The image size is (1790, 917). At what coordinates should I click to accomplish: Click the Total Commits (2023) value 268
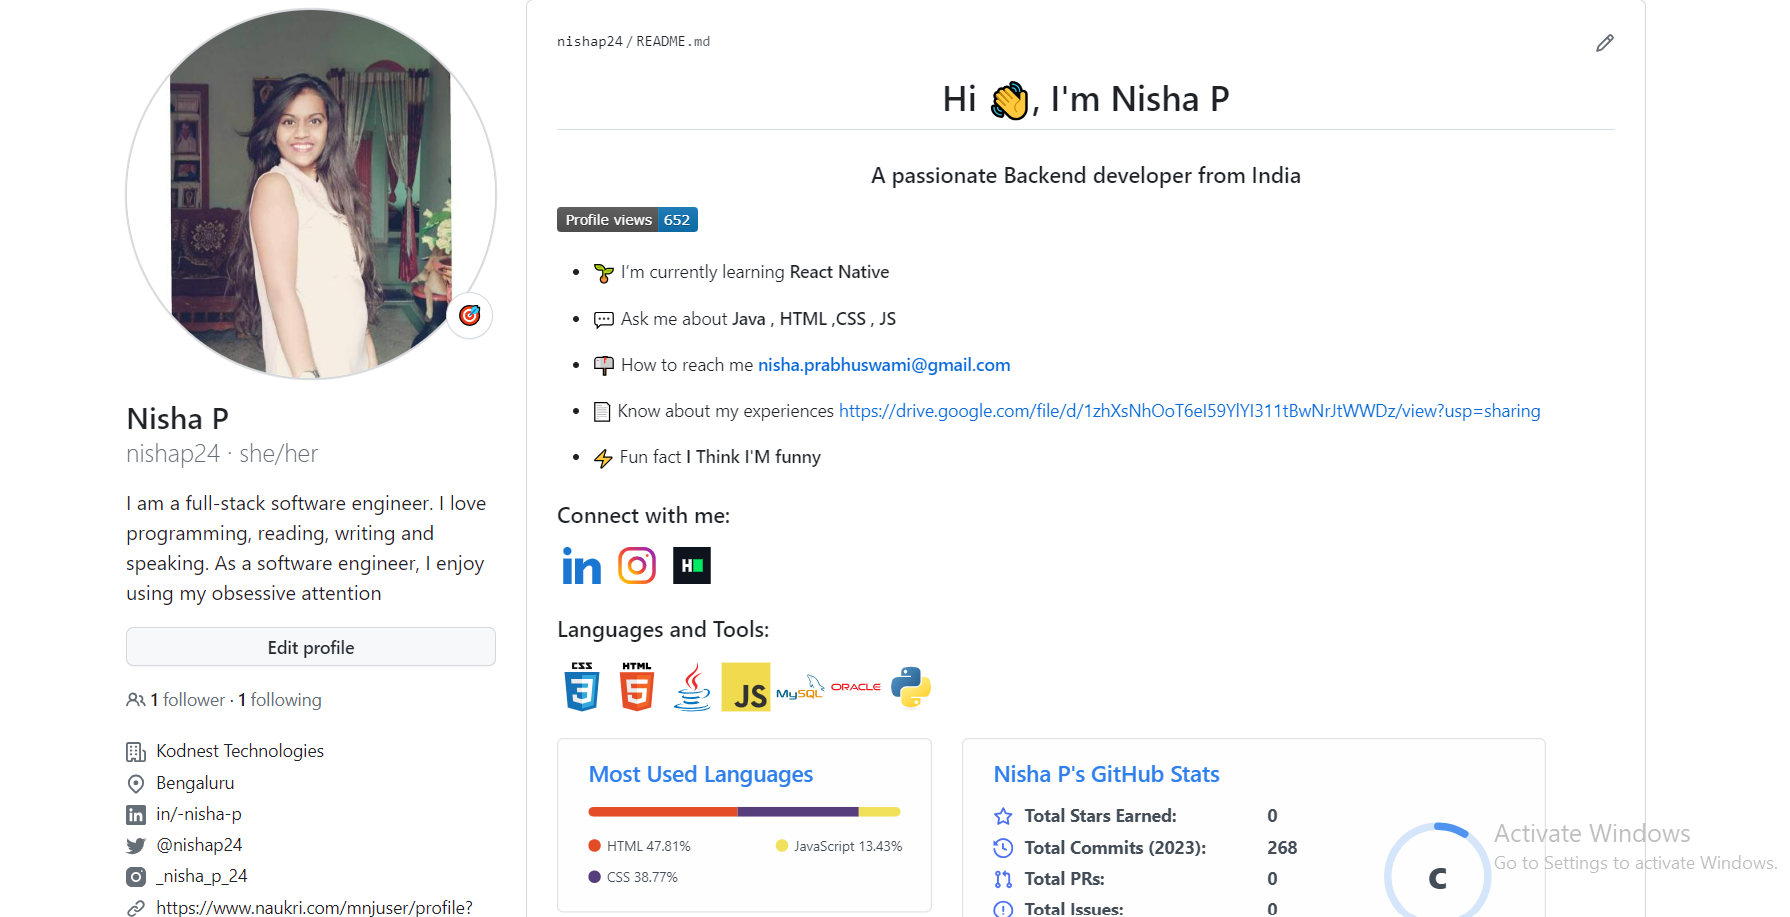coord(1282,848)
